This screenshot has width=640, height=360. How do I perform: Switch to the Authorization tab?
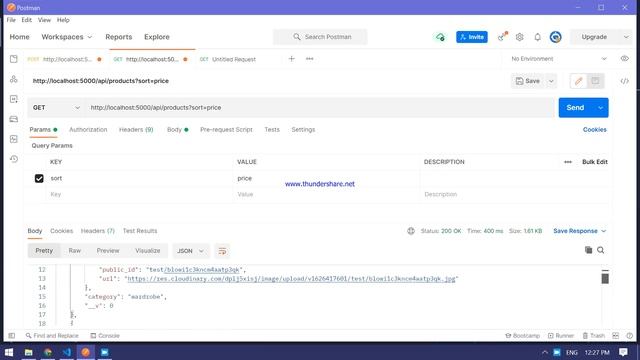pyautogui.click(x=88, y=130)
